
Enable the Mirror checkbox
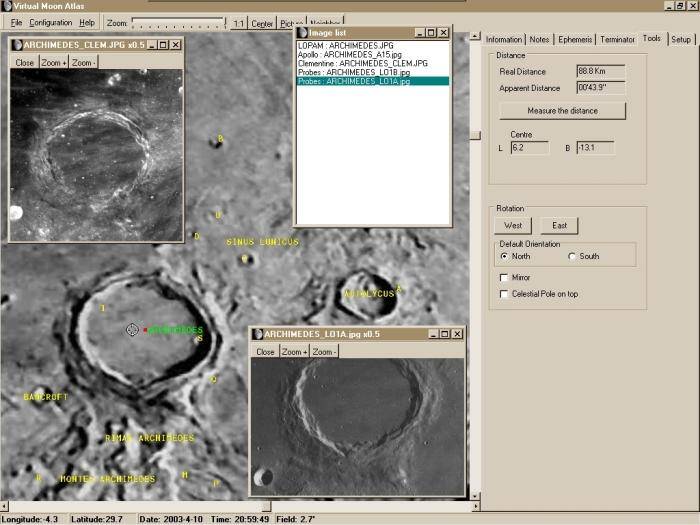point(504,278)
